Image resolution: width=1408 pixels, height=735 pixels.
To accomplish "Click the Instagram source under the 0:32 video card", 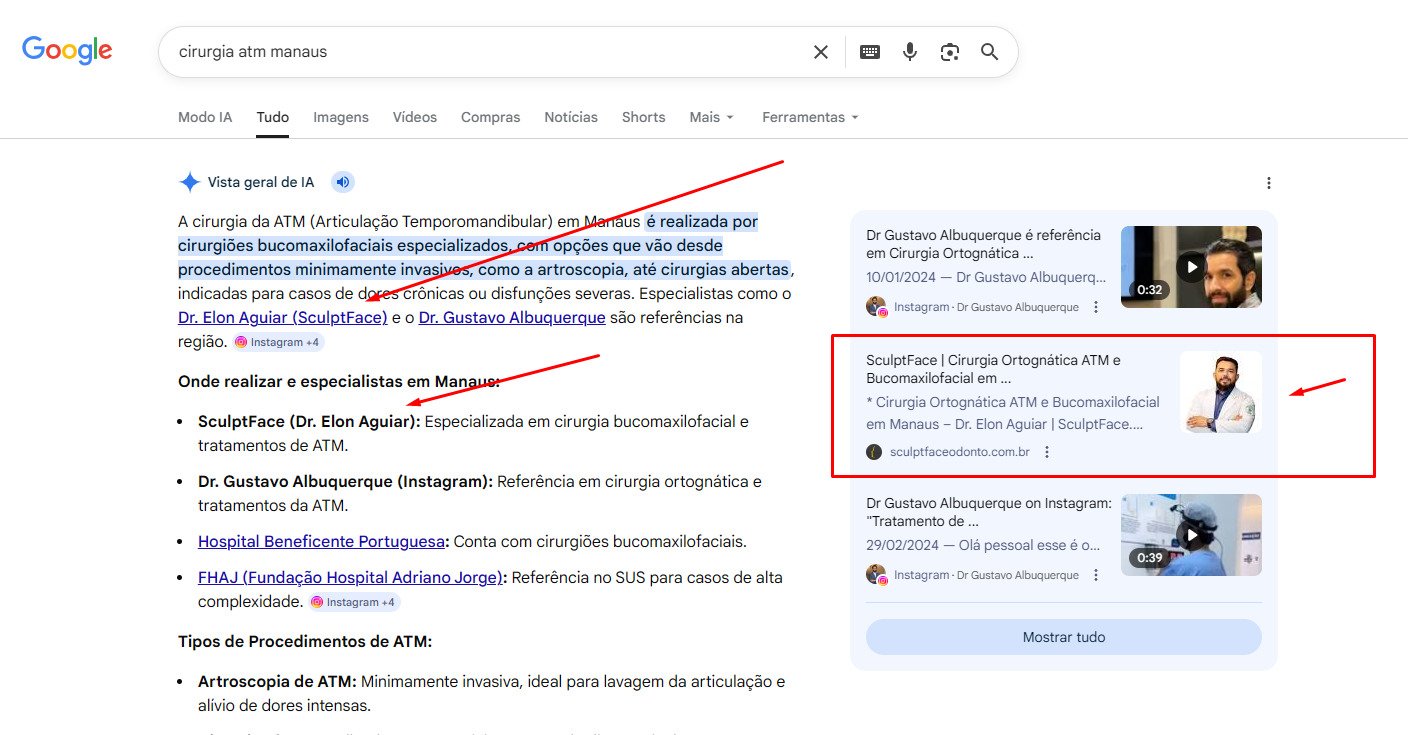I will tap(972, 307).
